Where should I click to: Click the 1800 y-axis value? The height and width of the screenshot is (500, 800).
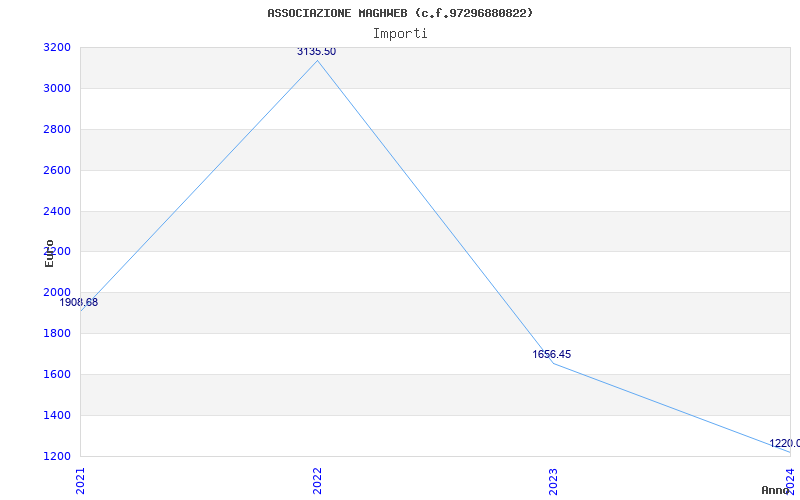coord(57,334)
